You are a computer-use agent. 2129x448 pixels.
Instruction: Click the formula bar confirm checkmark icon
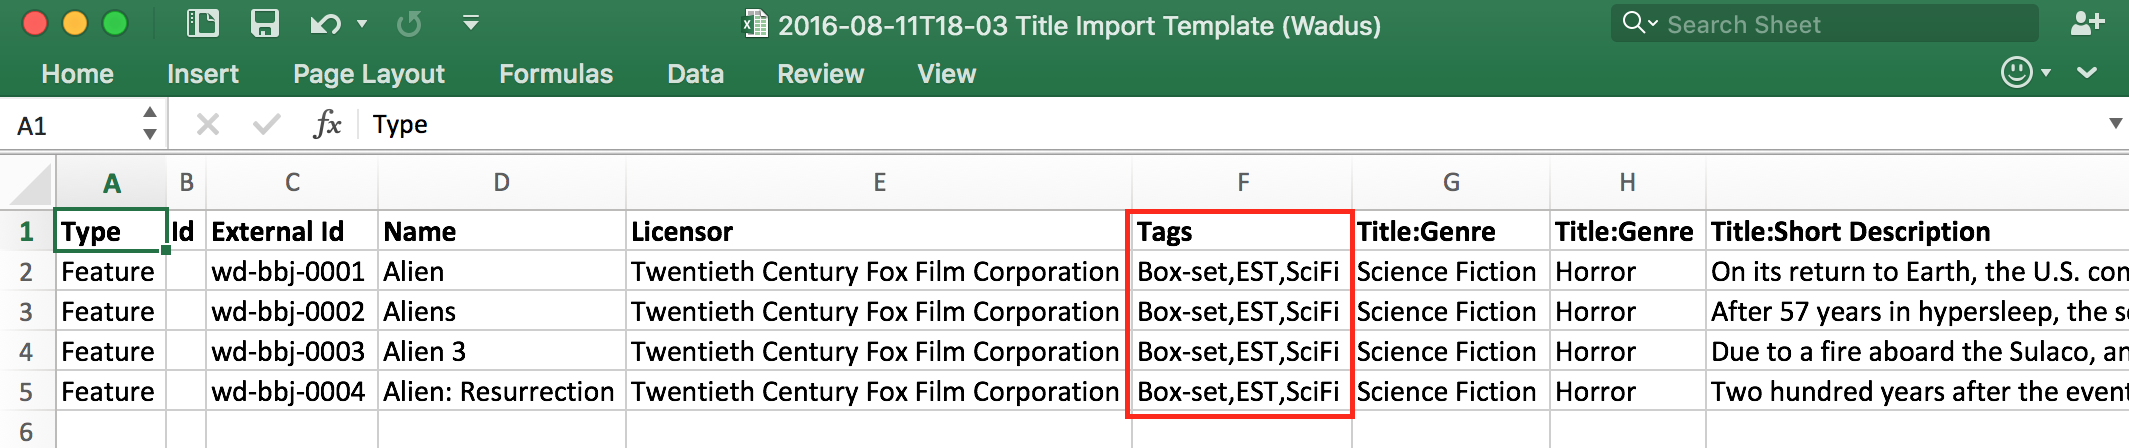266,125
